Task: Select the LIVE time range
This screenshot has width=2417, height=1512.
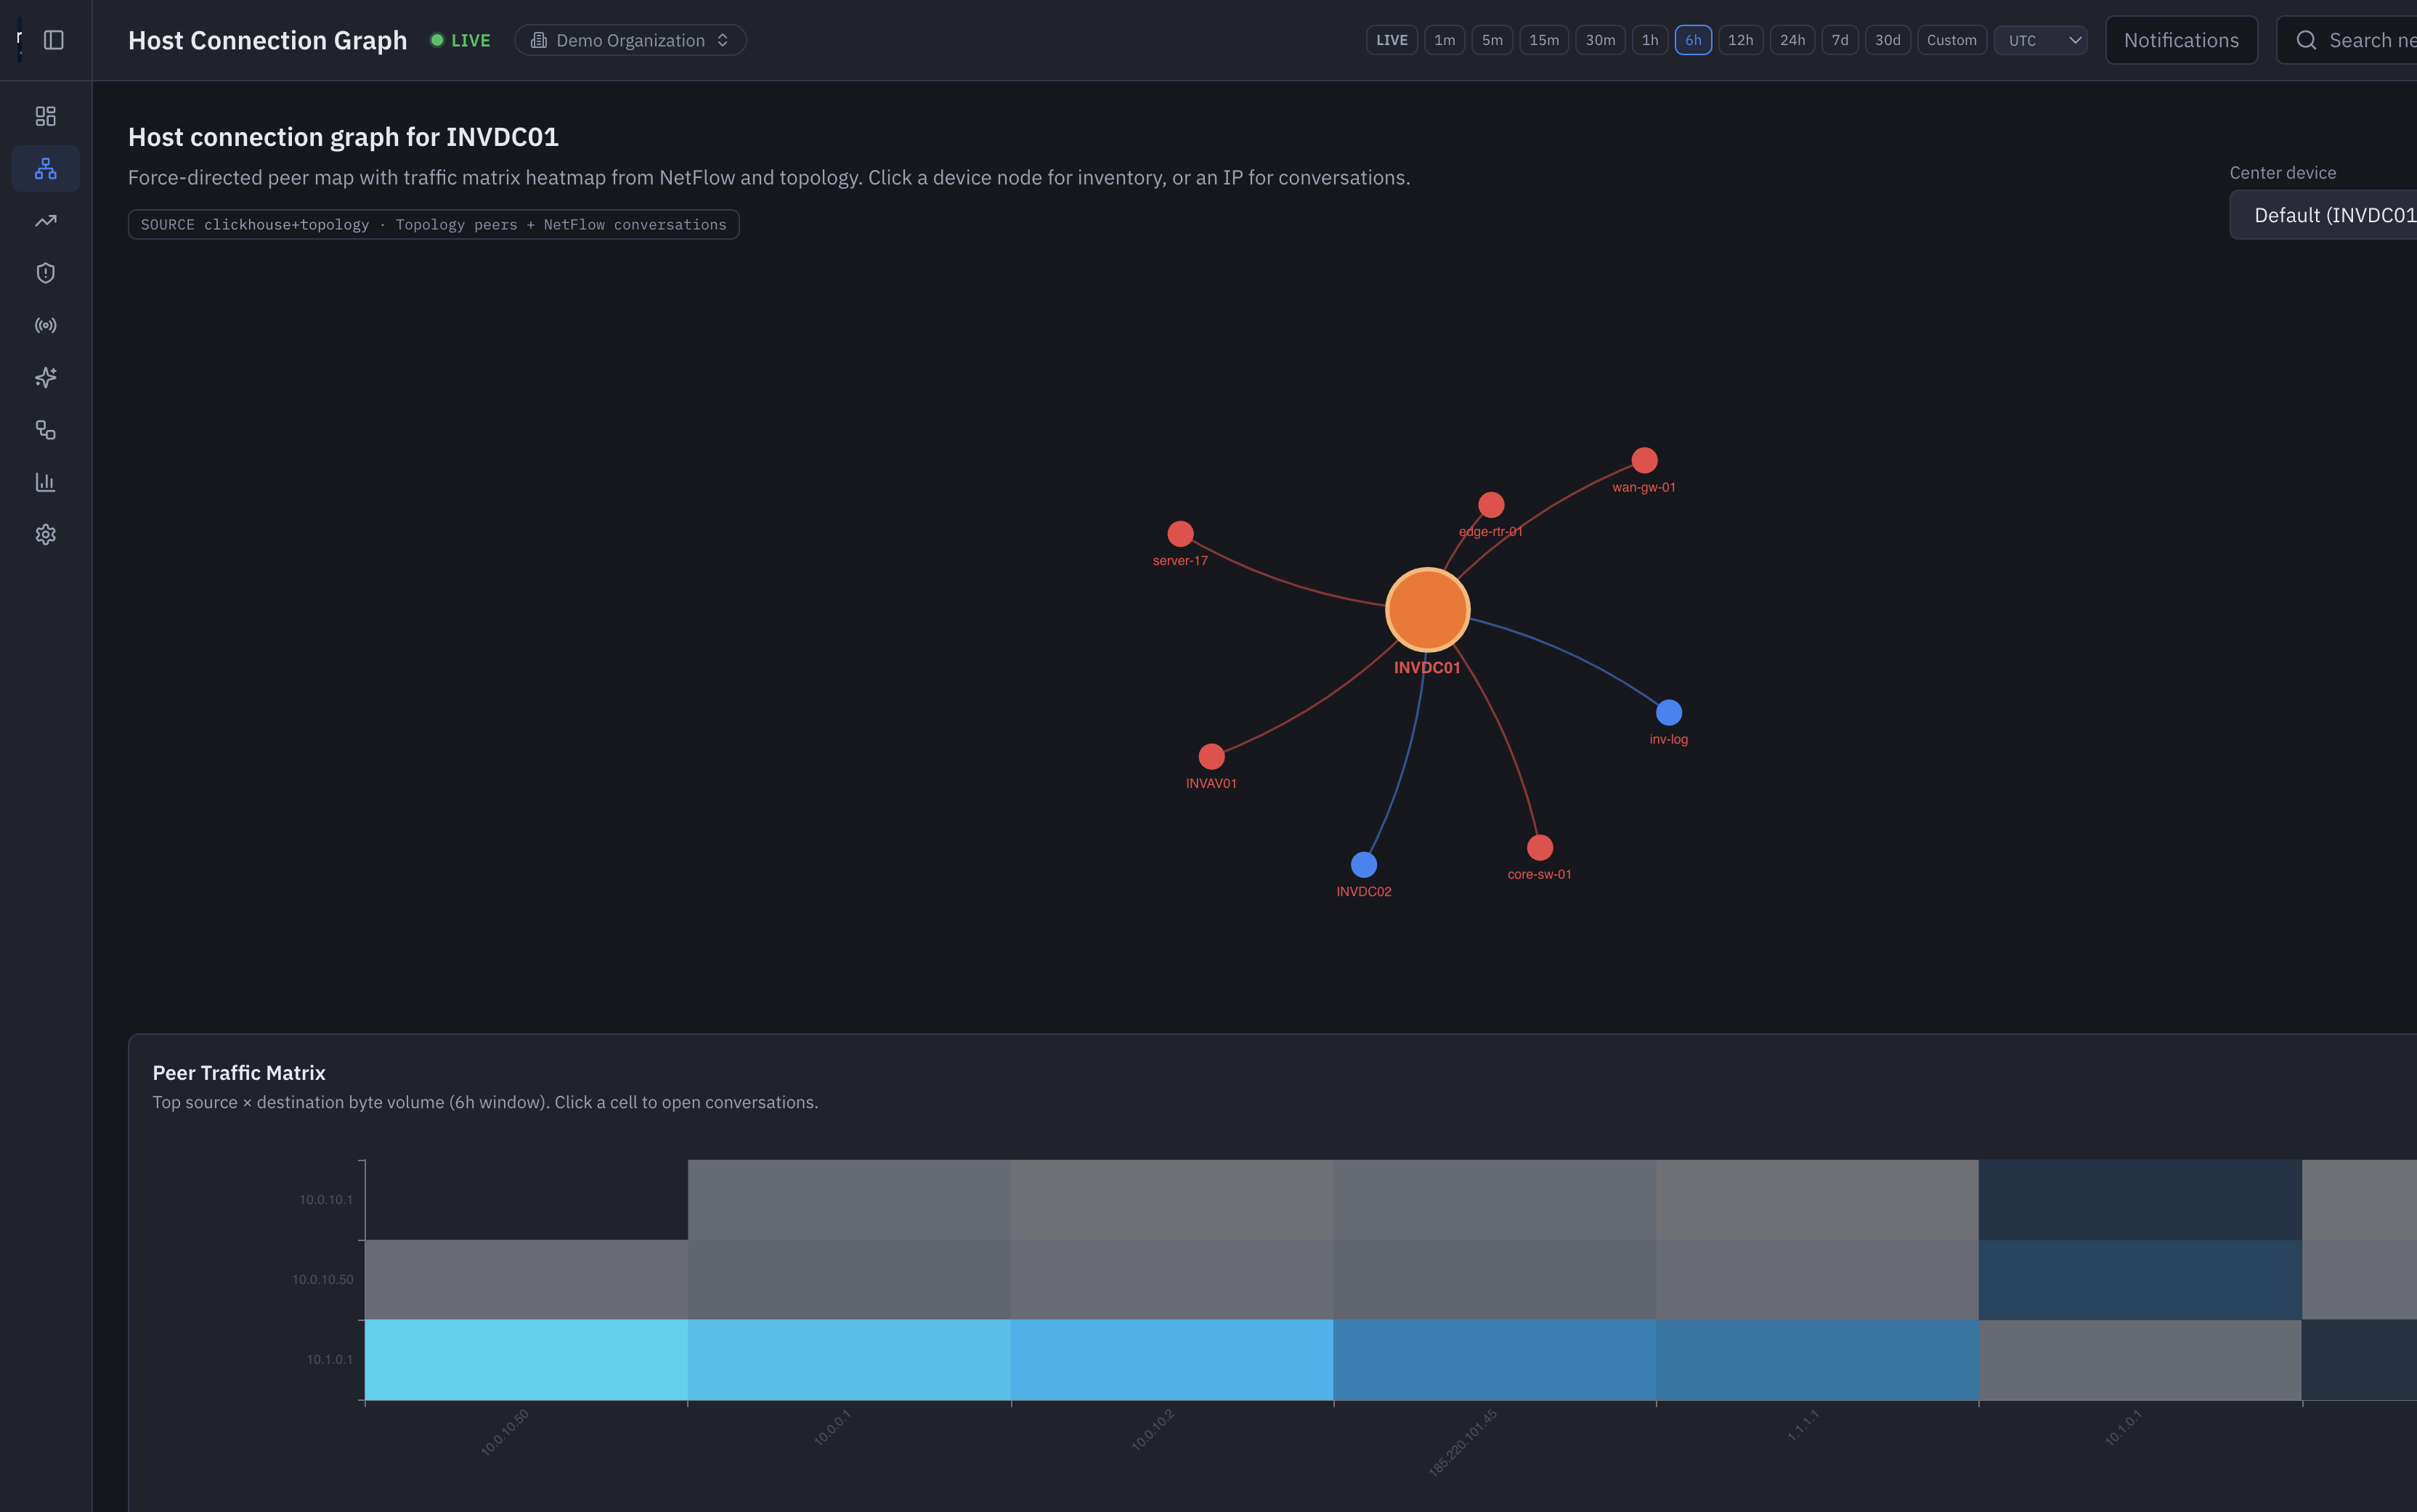Action: (1391, 40)
